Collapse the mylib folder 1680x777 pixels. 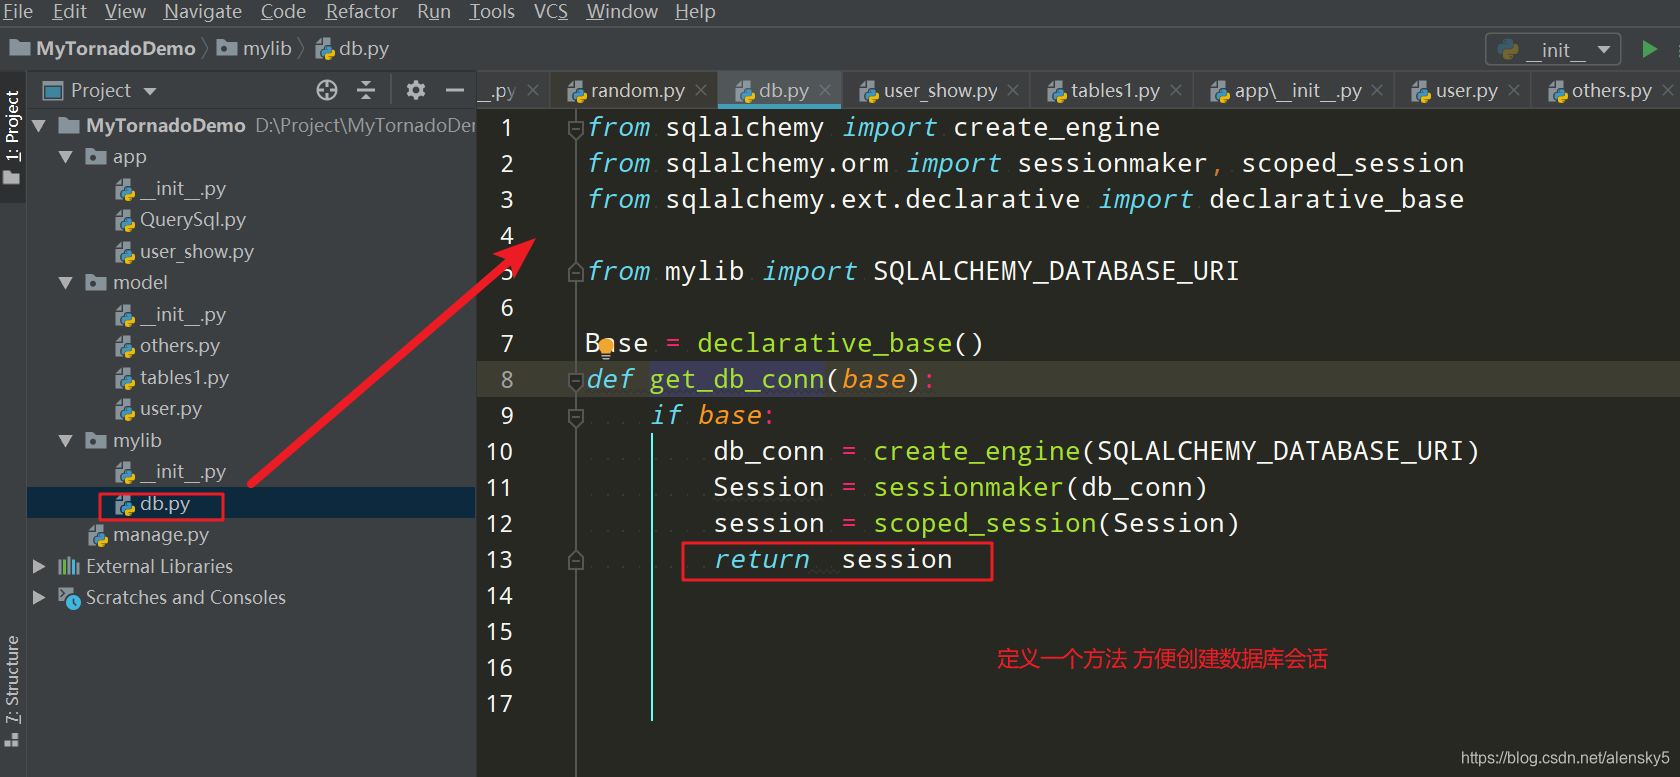(66, 441)
